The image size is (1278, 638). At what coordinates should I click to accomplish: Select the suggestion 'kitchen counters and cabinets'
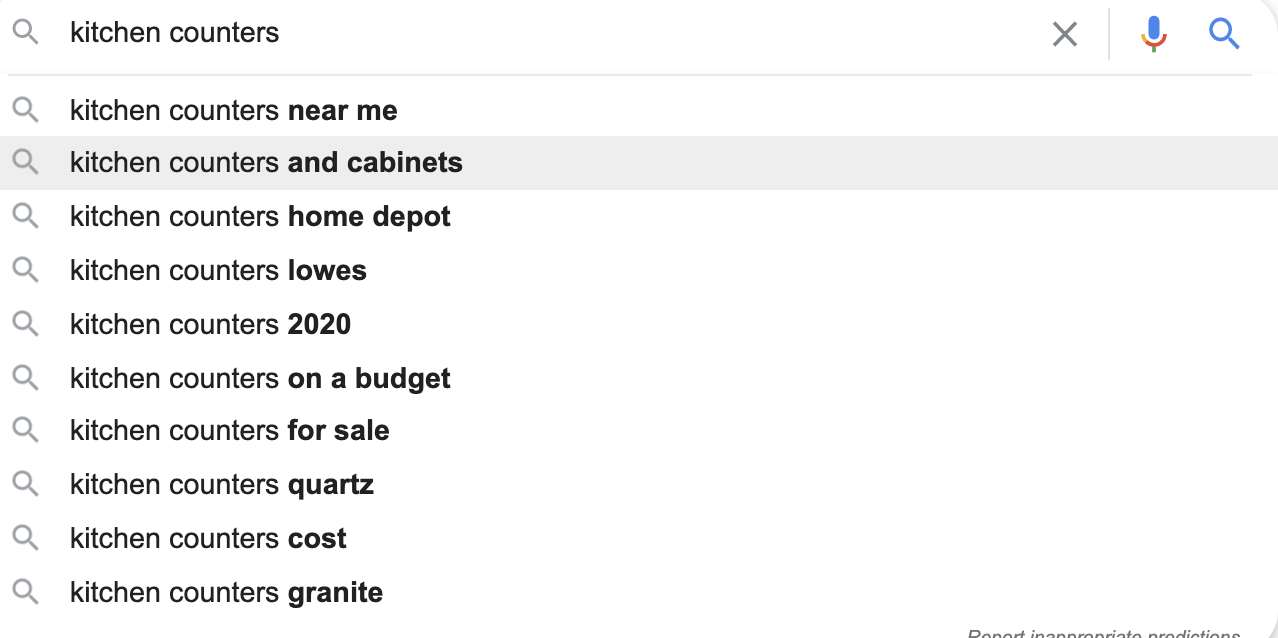click(x=265, y=161)
